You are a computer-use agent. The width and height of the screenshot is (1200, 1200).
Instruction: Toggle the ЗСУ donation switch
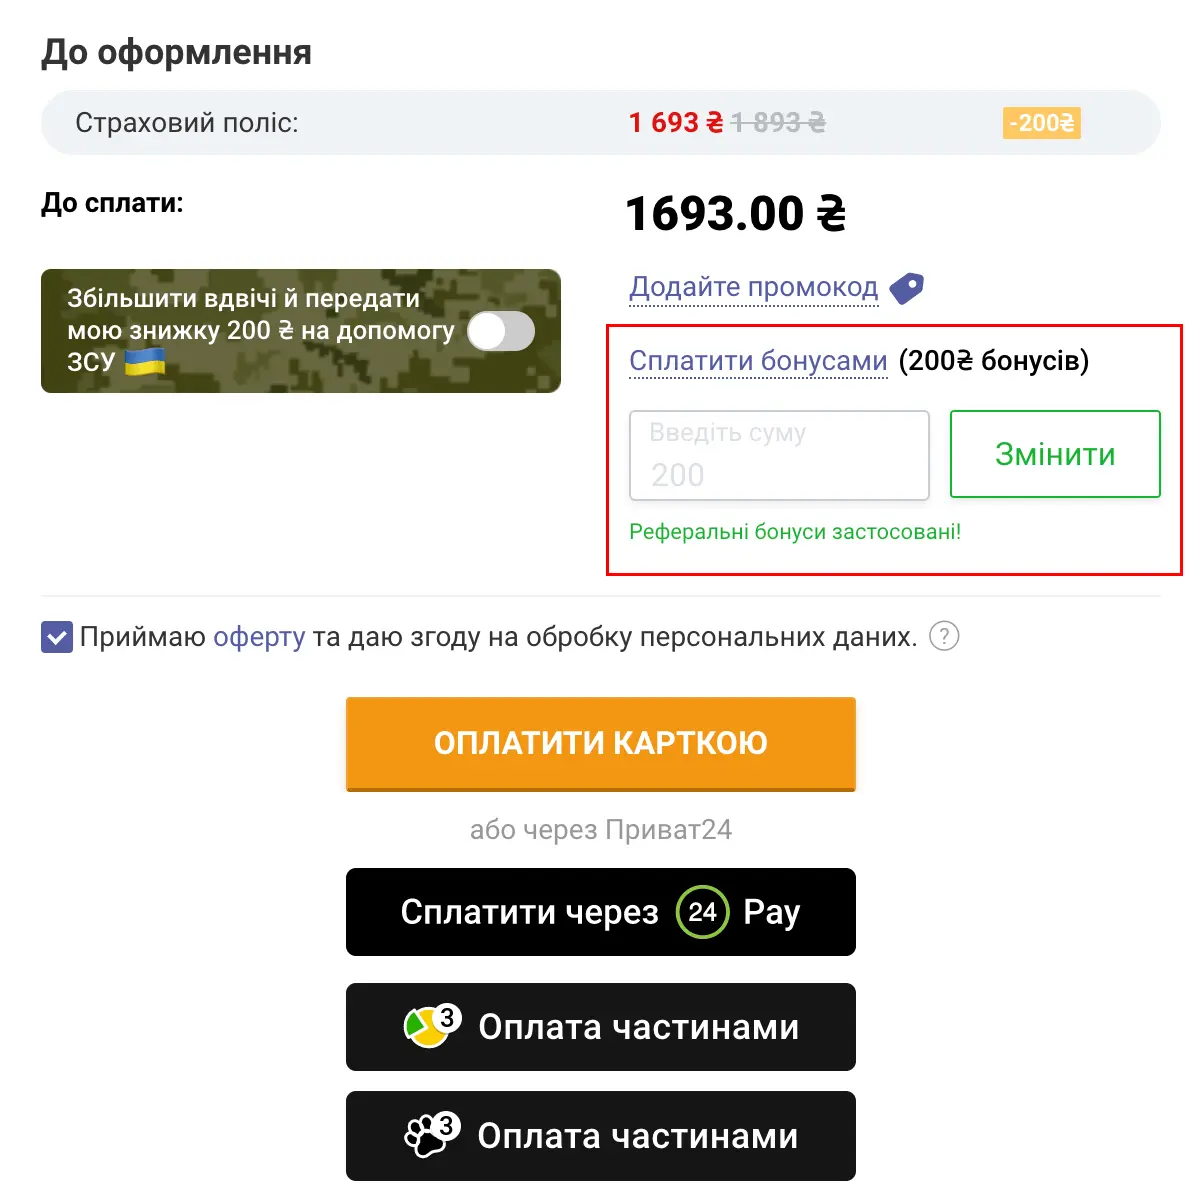point(501,331)
